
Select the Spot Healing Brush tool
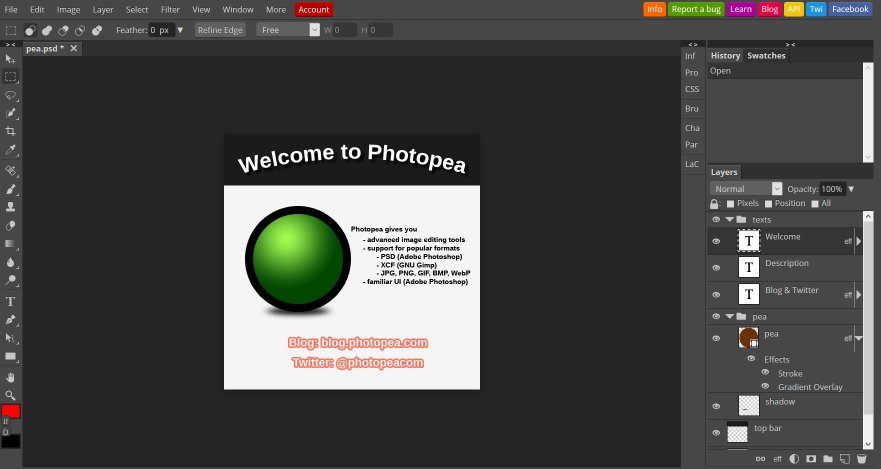[x=10, y=170]
